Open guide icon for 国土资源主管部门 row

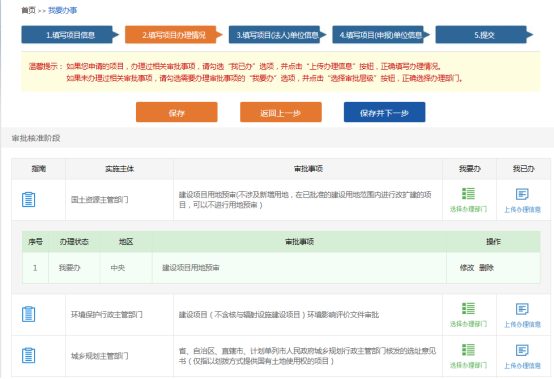click(28, 200)
